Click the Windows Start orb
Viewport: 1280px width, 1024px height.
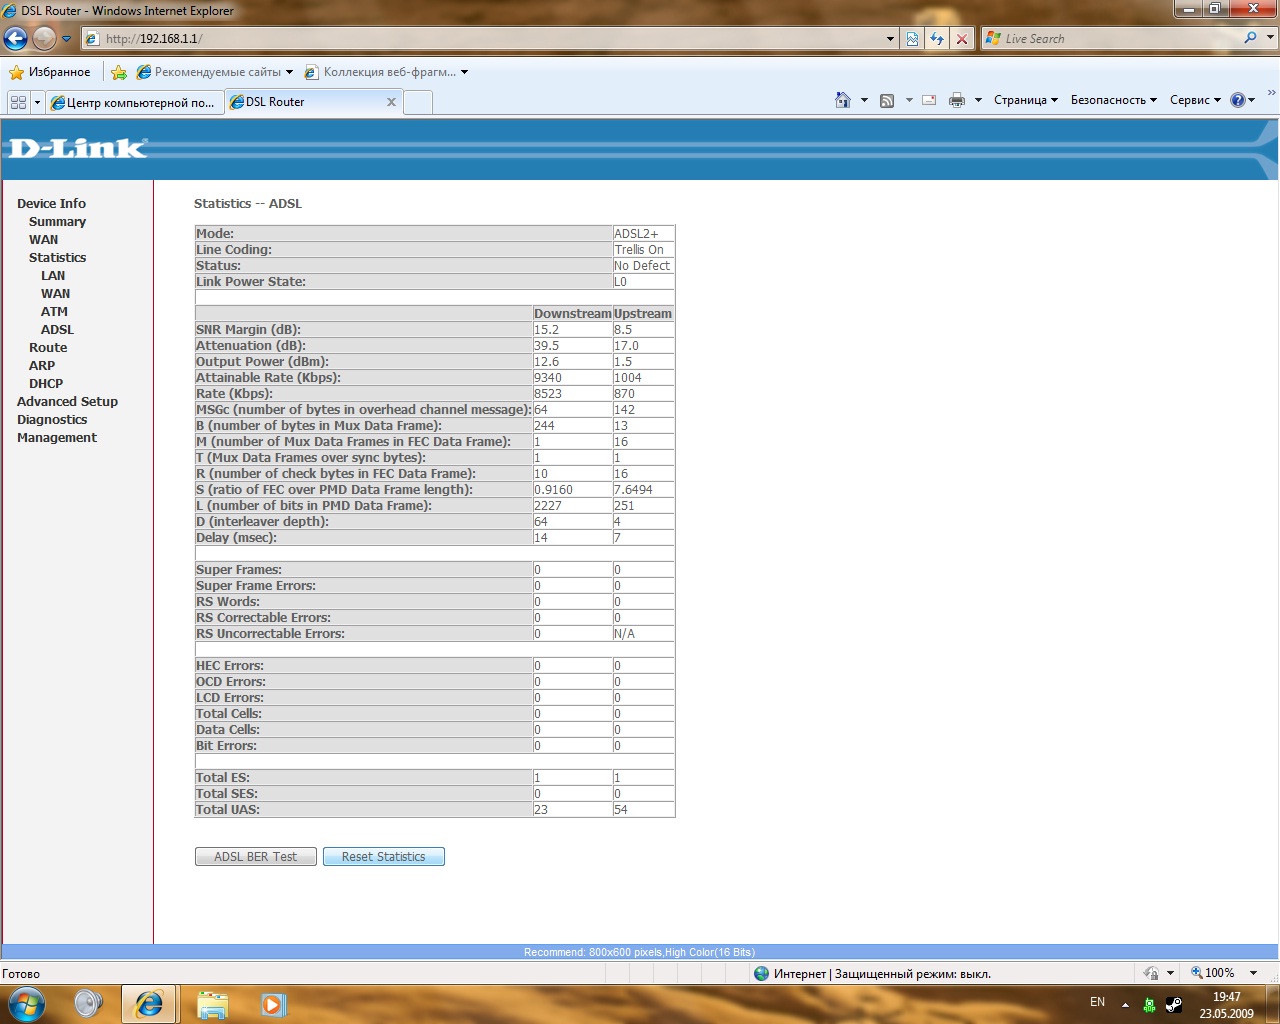point(26,1003)
